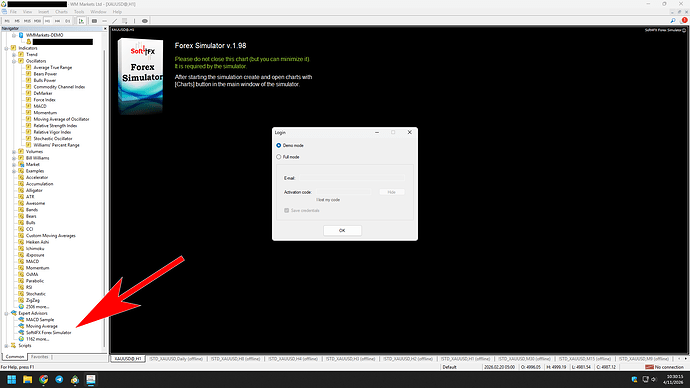Close the Navigator panel with its X
The height and width of the screenshot is (388, 690).
105,29
